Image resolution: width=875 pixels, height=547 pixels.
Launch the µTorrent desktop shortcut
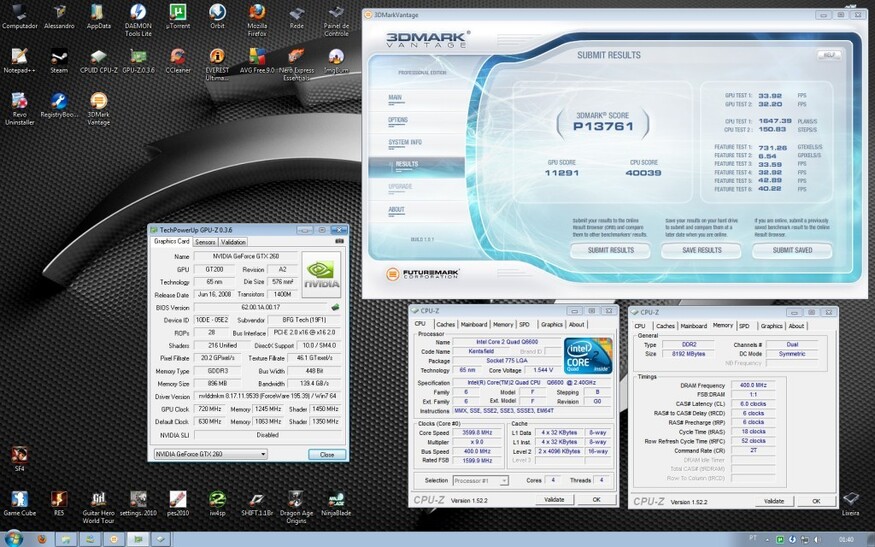tap(177, 16)
